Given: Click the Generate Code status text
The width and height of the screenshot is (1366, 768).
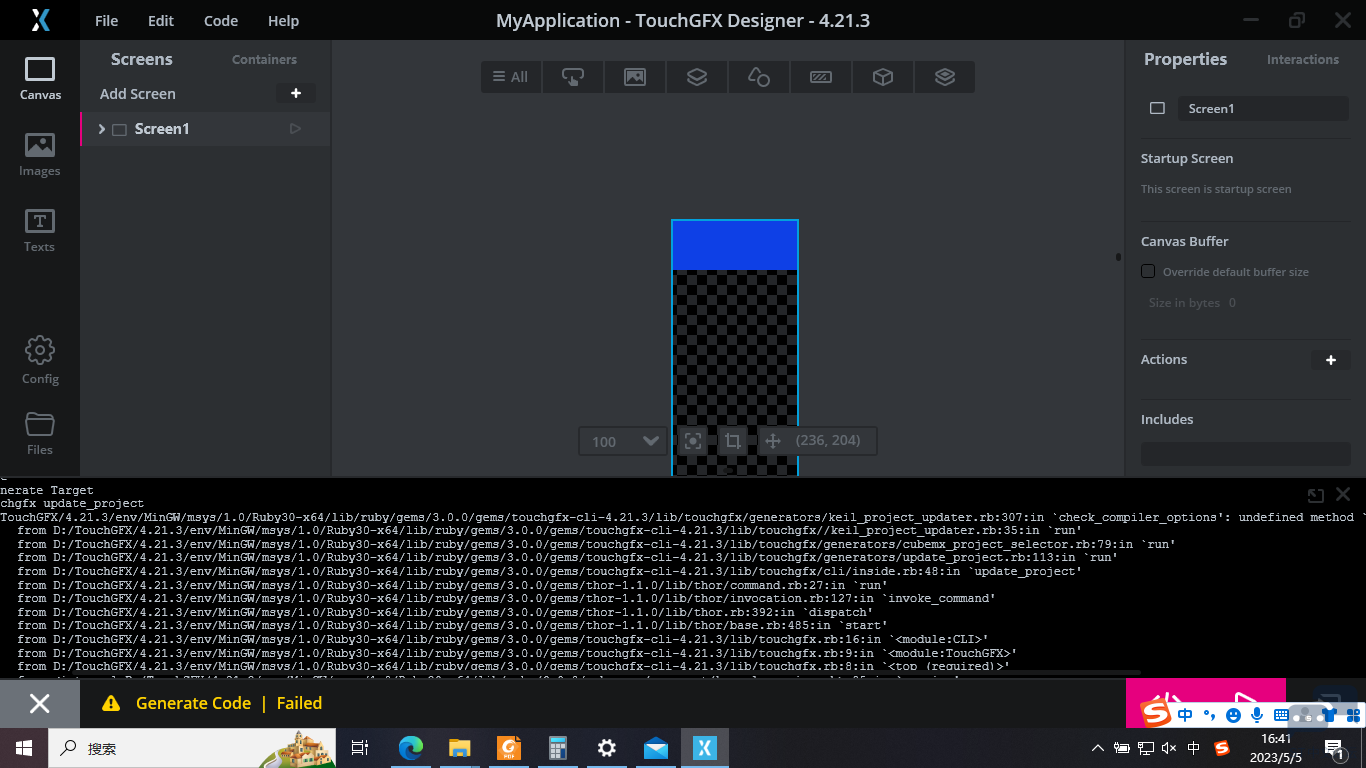Looking at the screenshot, I should click(x=193, y=703).
